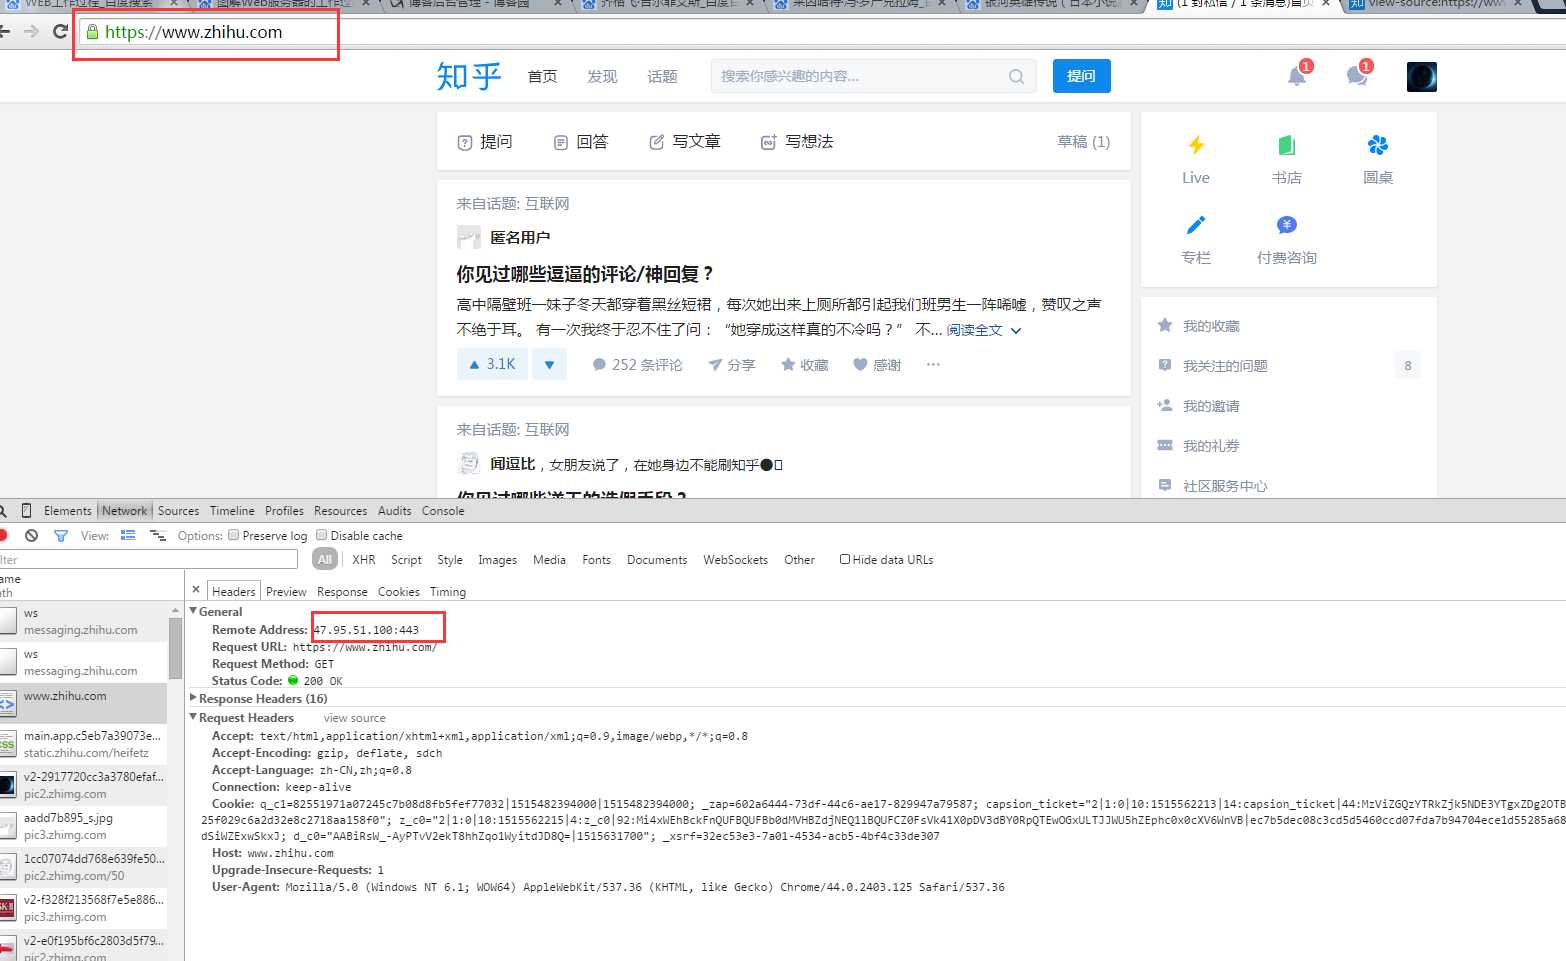The image size is (1566, 961).
Task: Switch to small request rows view icon
Action: point(157,536)
